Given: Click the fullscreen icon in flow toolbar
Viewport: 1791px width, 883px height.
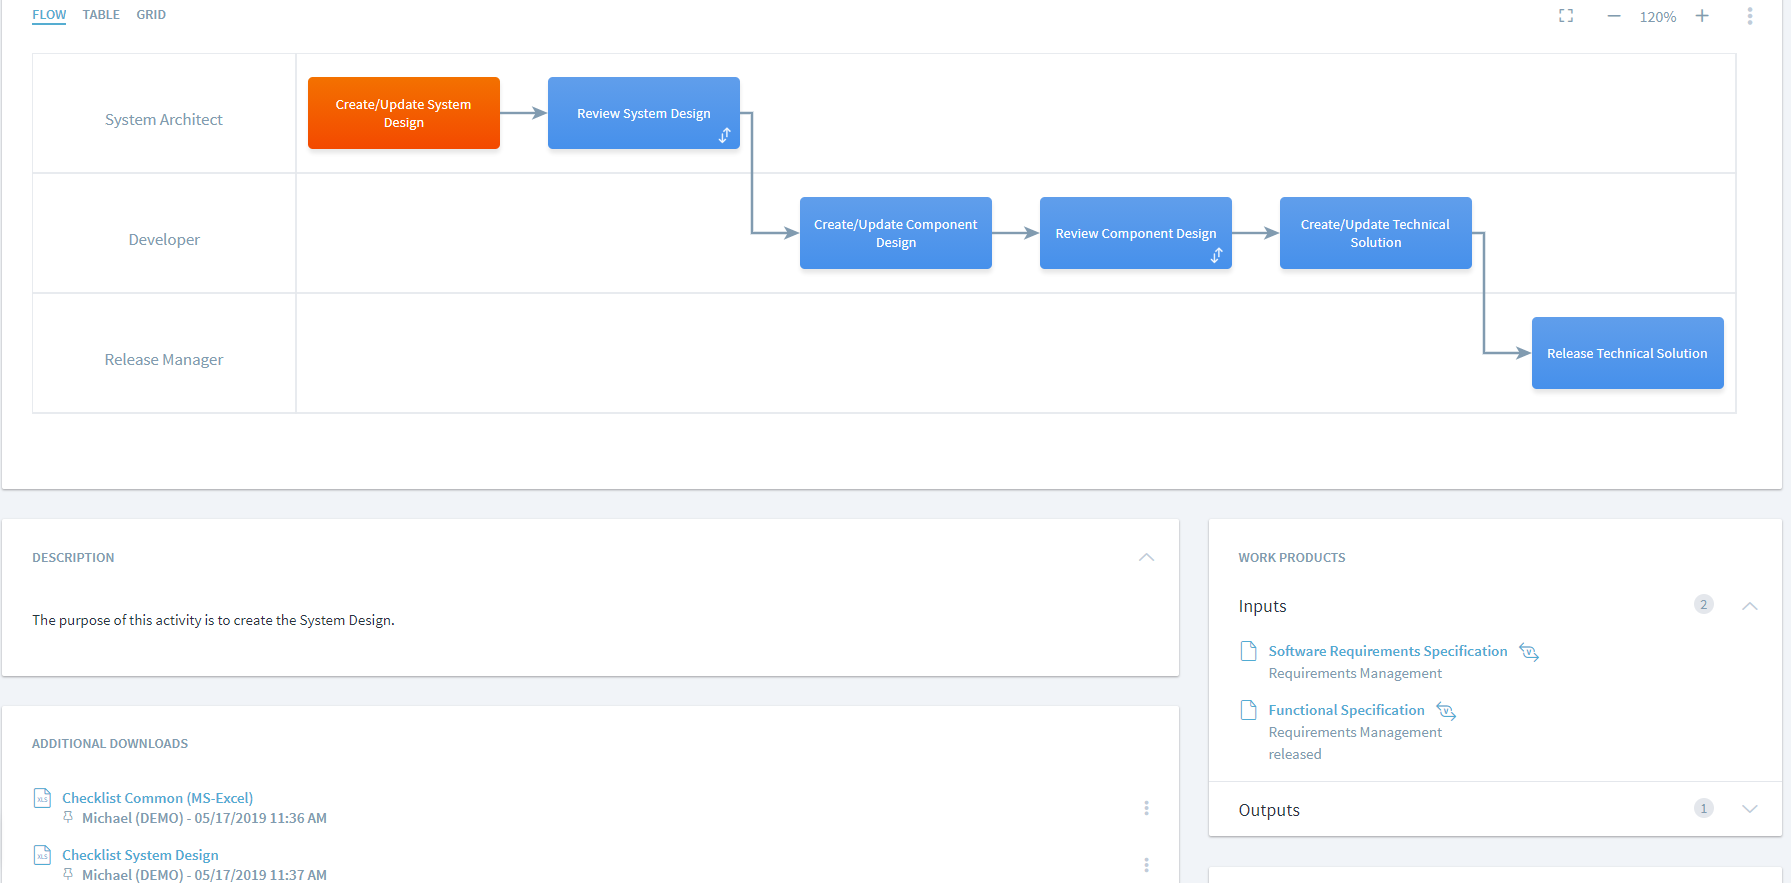Looking at the screenshot, I should [x=1566, y=16].
